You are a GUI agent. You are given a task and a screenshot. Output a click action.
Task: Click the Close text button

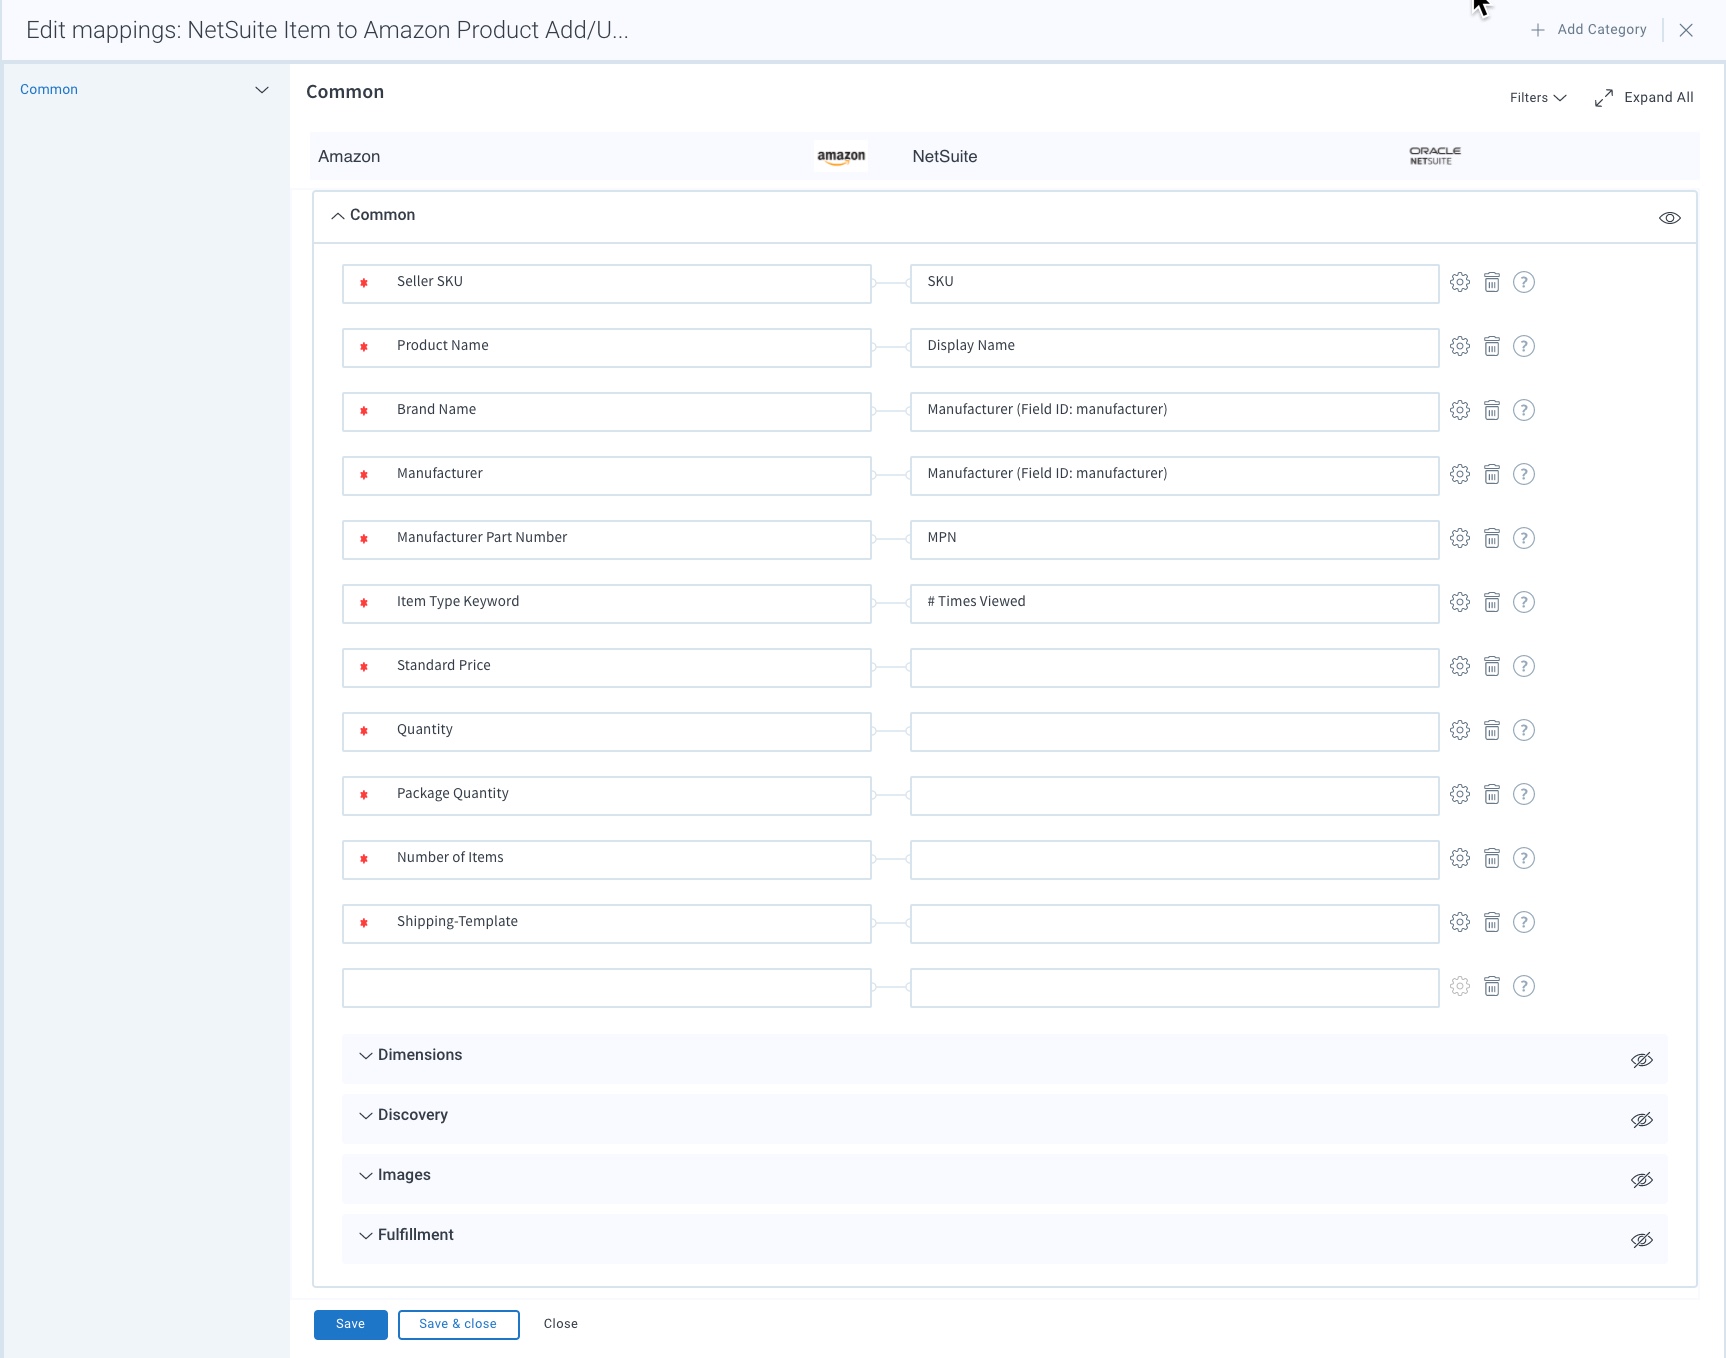[x=561, y=1324]
